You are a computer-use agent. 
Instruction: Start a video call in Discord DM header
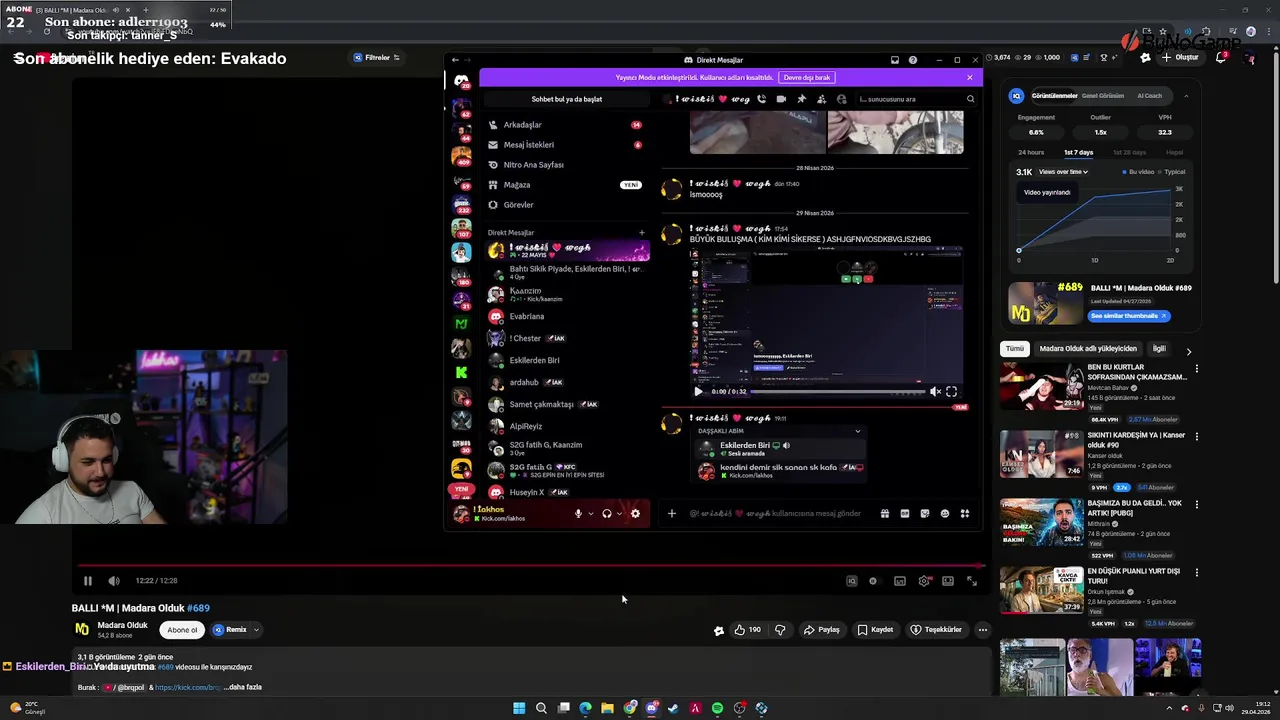coord(781,99)
